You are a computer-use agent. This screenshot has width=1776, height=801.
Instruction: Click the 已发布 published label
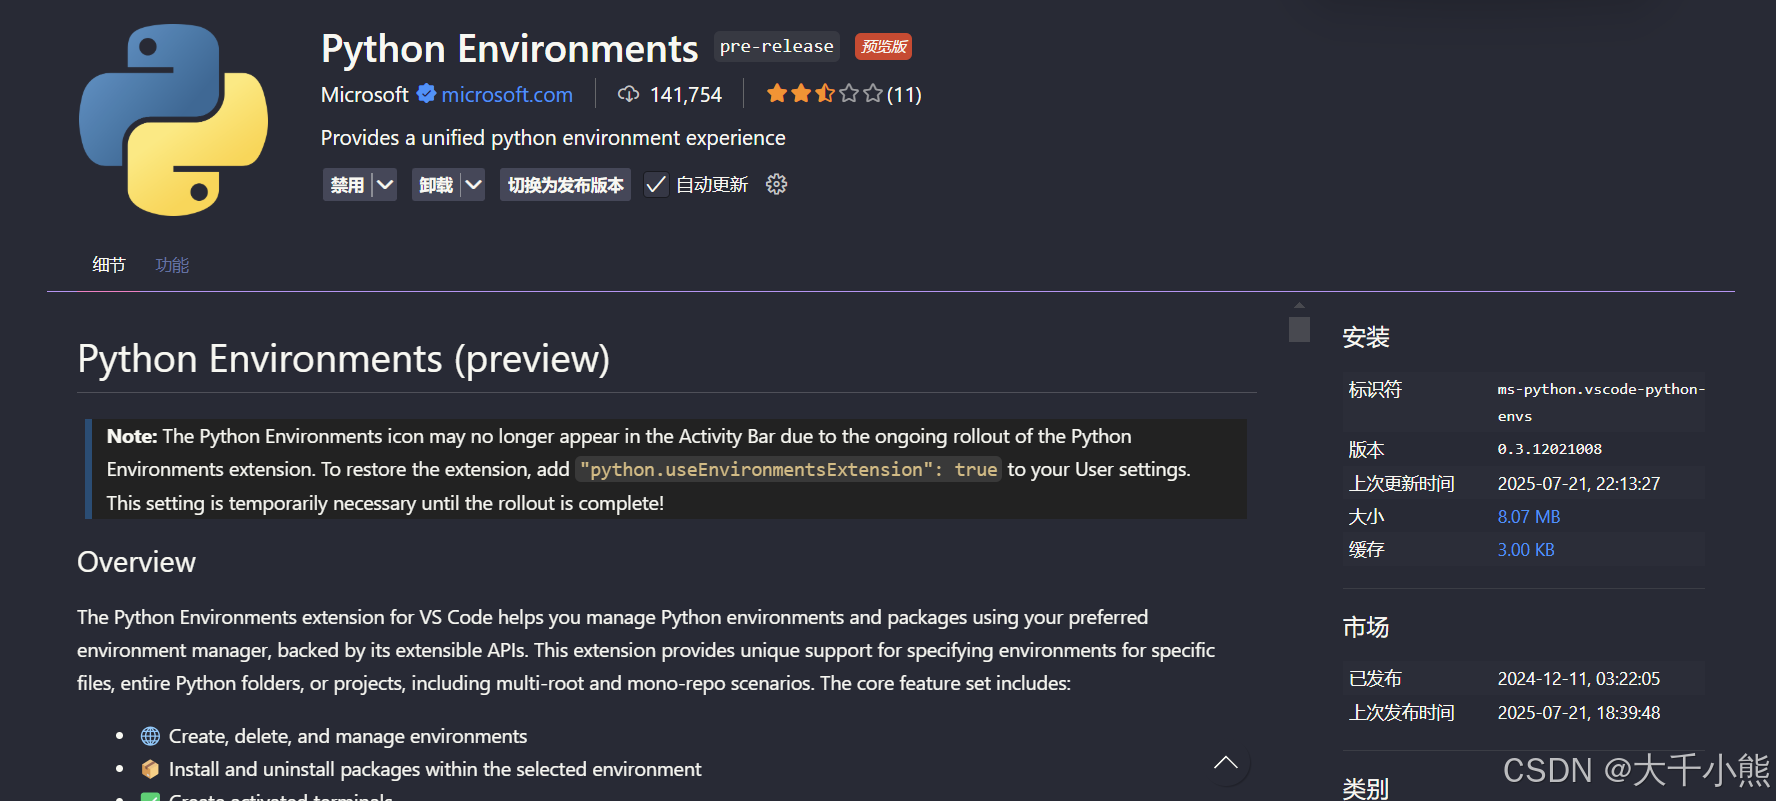[1375, 679]
